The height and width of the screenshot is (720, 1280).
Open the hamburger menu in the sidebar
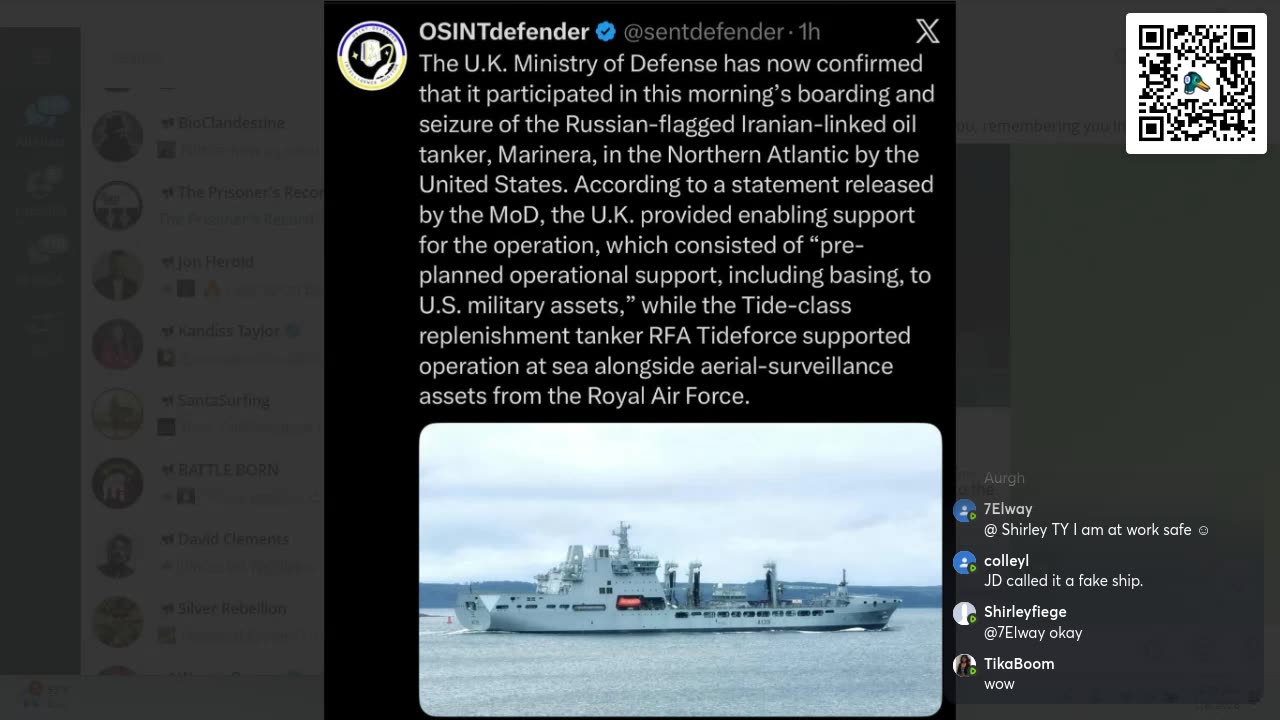(40, 57)
